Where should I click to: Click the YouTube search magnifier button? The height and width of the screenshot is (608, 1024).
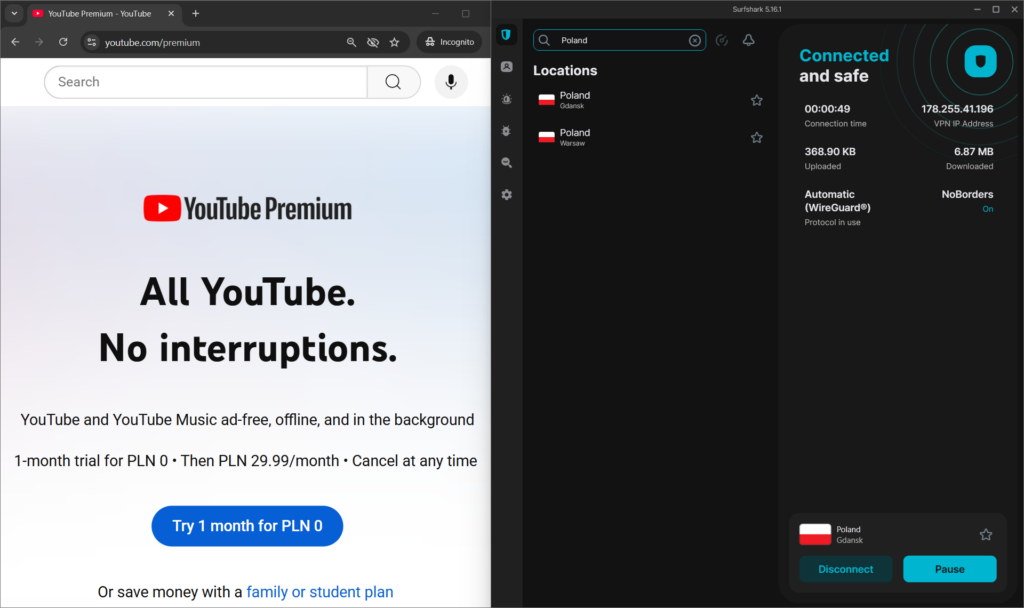point(393,82)
